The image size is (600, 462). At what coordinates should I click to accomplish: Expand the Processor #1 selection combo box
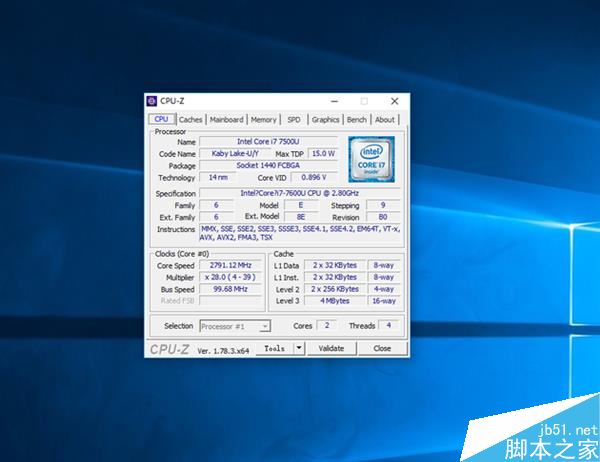pos(235,327)
